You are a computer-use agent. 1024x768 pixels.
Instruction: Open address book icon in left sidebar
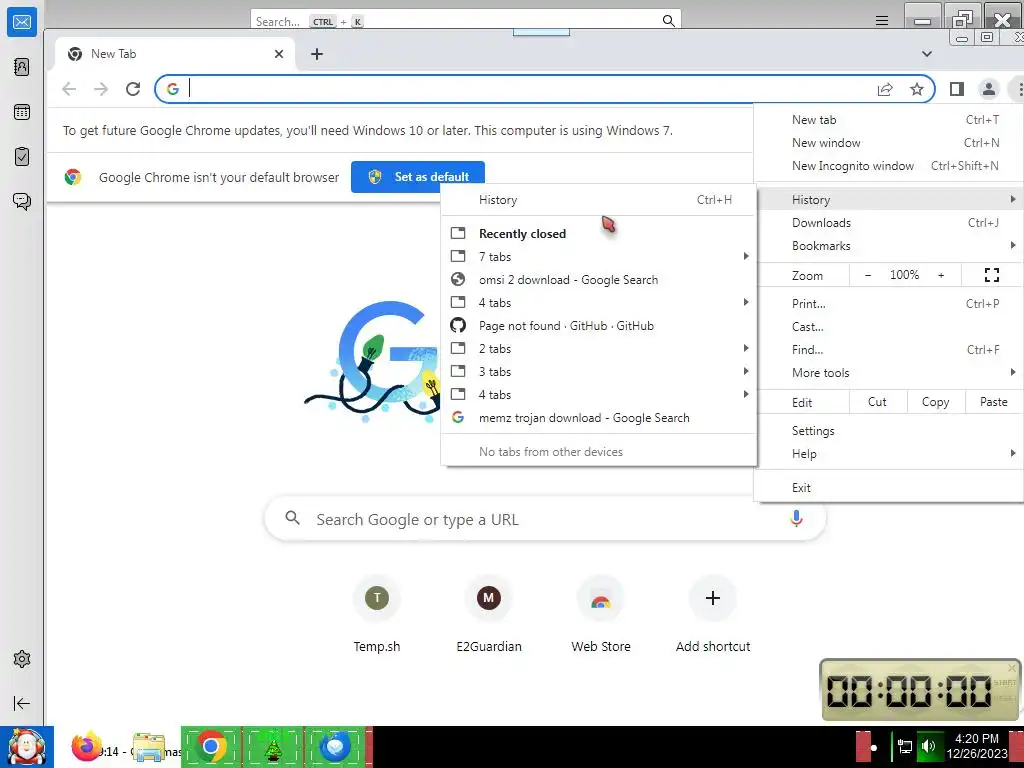[22, 67]
